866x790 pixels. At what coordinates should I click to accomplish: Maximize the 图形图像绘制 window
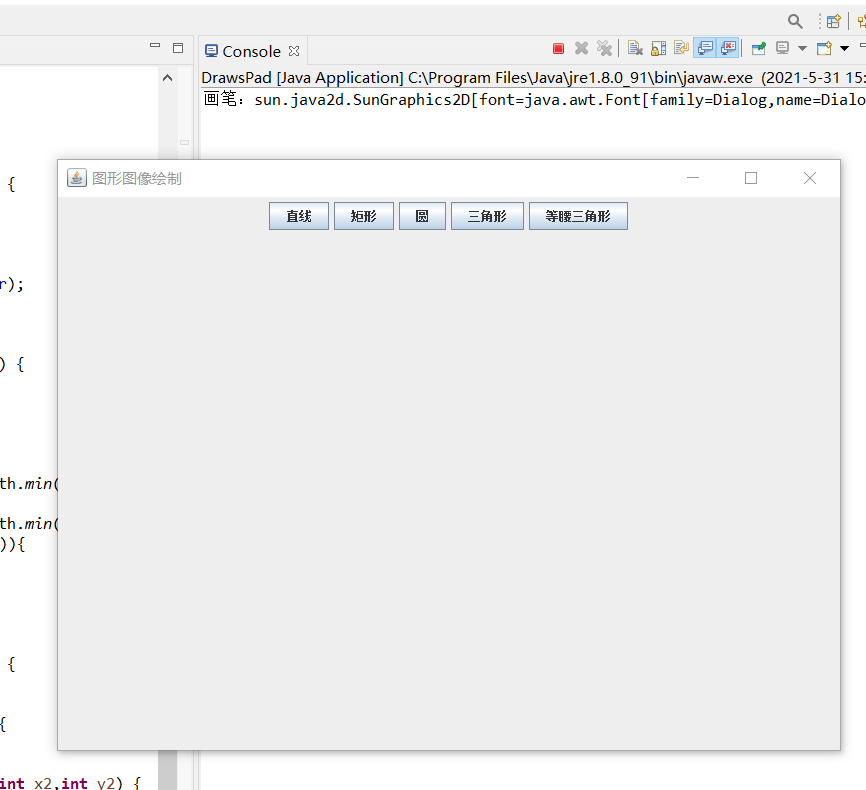[x=751, y=178]
